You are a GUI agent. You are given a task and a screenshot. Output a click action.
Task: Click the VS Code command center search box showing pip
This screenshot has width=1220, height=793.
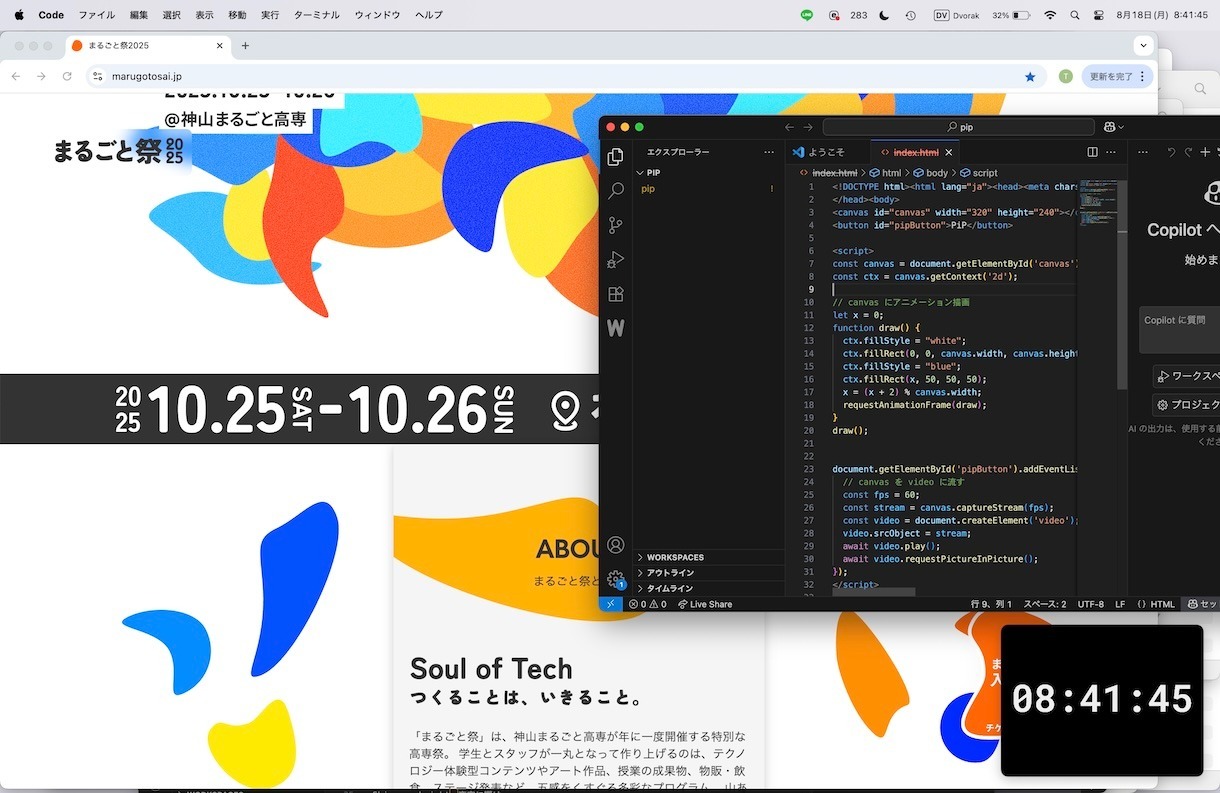[958, 127]
